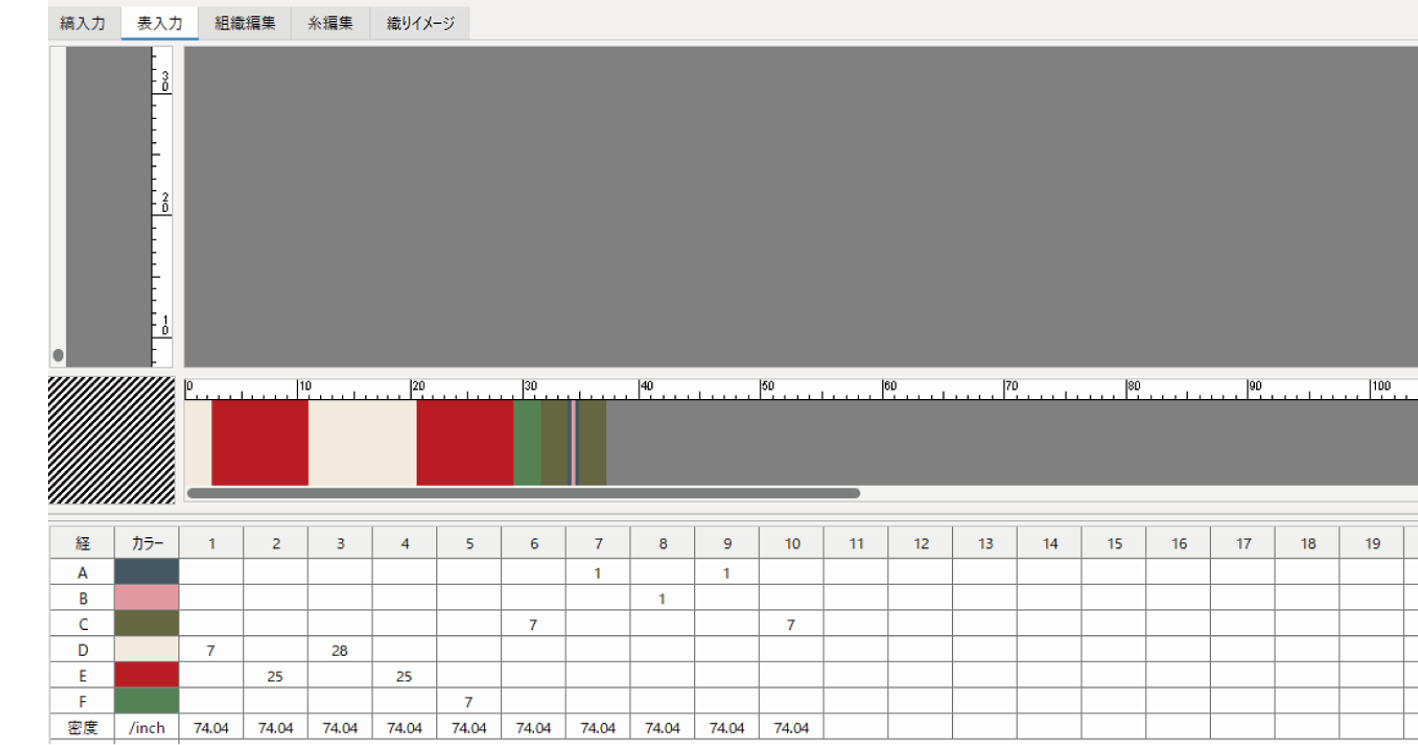Click the density value 74.04 under column 1
The height and width of the screenshot is (745, 1418).
tap(211, 728)
